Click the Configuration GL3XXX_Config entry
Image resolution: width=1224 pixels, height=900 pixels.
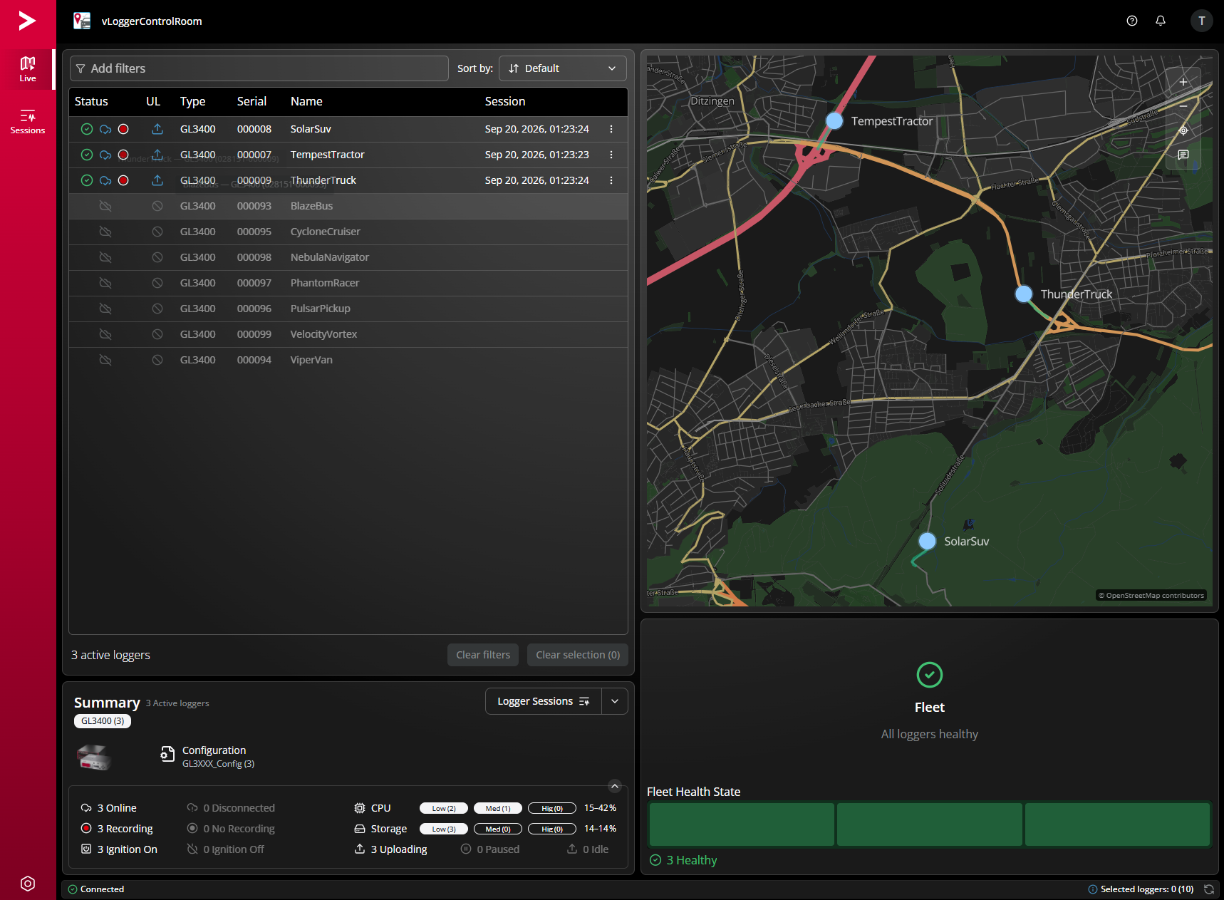pos(208,757)
